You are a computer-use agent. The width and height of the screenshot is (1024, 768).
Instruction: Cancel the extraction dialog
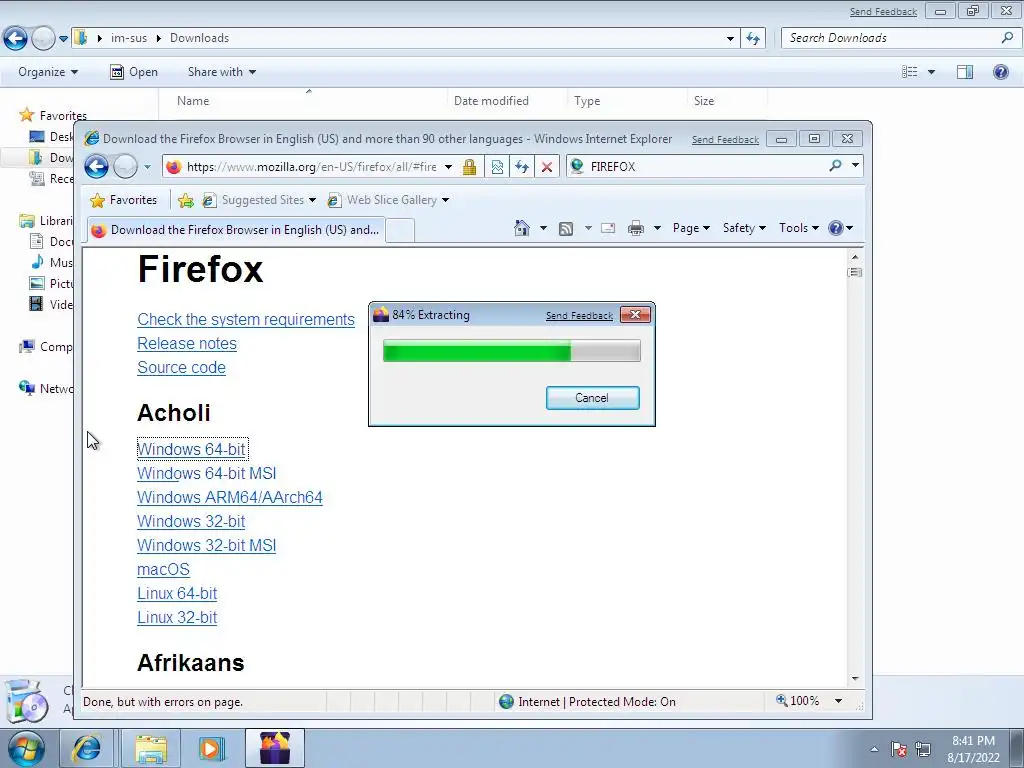tap(592, 398)
